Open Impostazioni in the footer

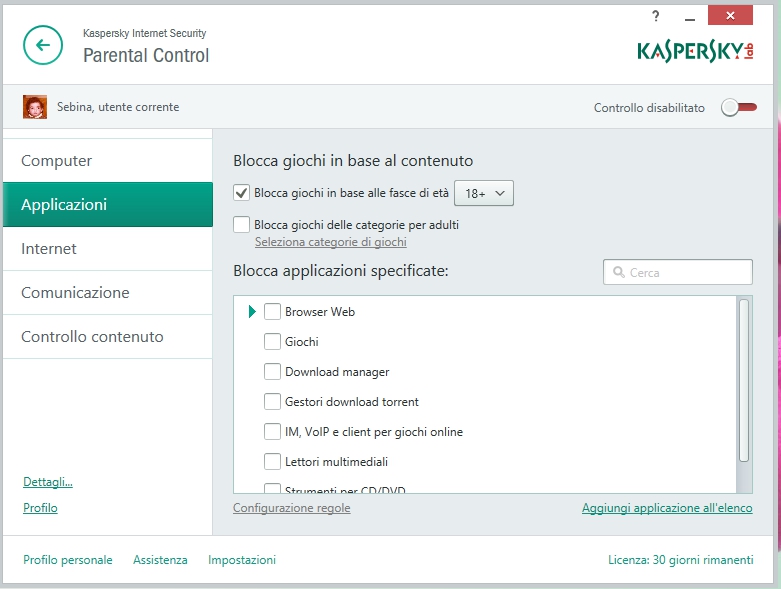[242, 560]
